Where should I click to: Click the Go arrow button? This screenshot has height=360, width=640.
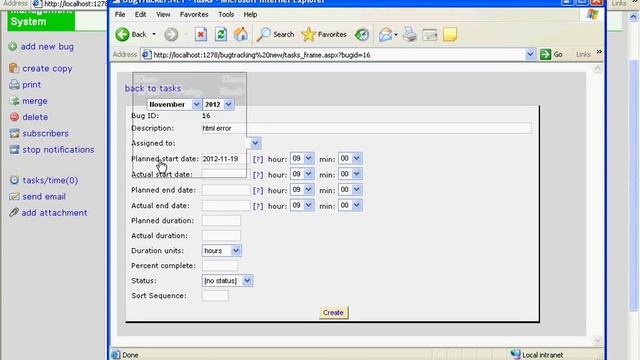pyautogui.click(x=551, y=54)
